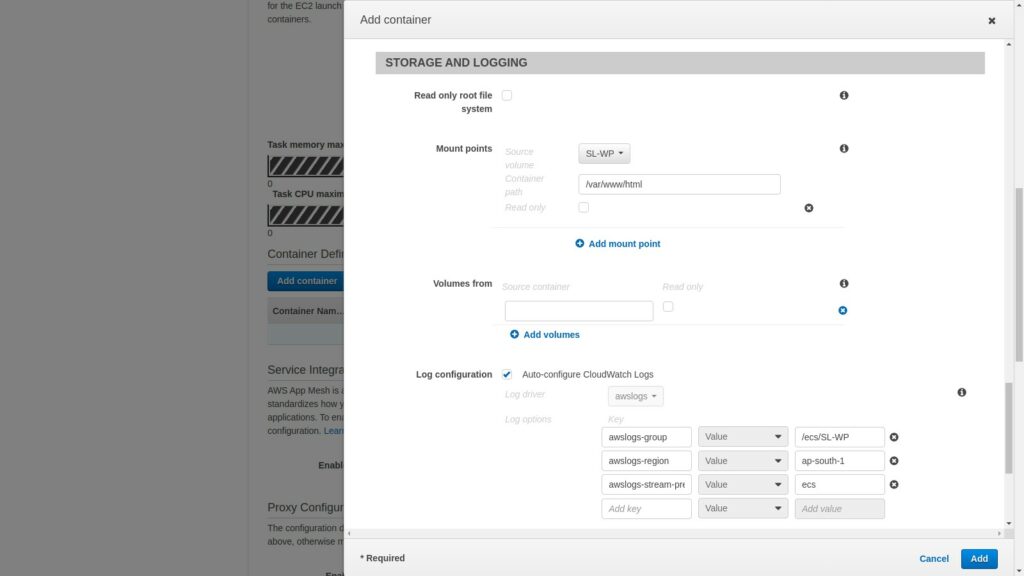
Task: Open the SL-WP source volume dropdown
Action: [604, 153]
